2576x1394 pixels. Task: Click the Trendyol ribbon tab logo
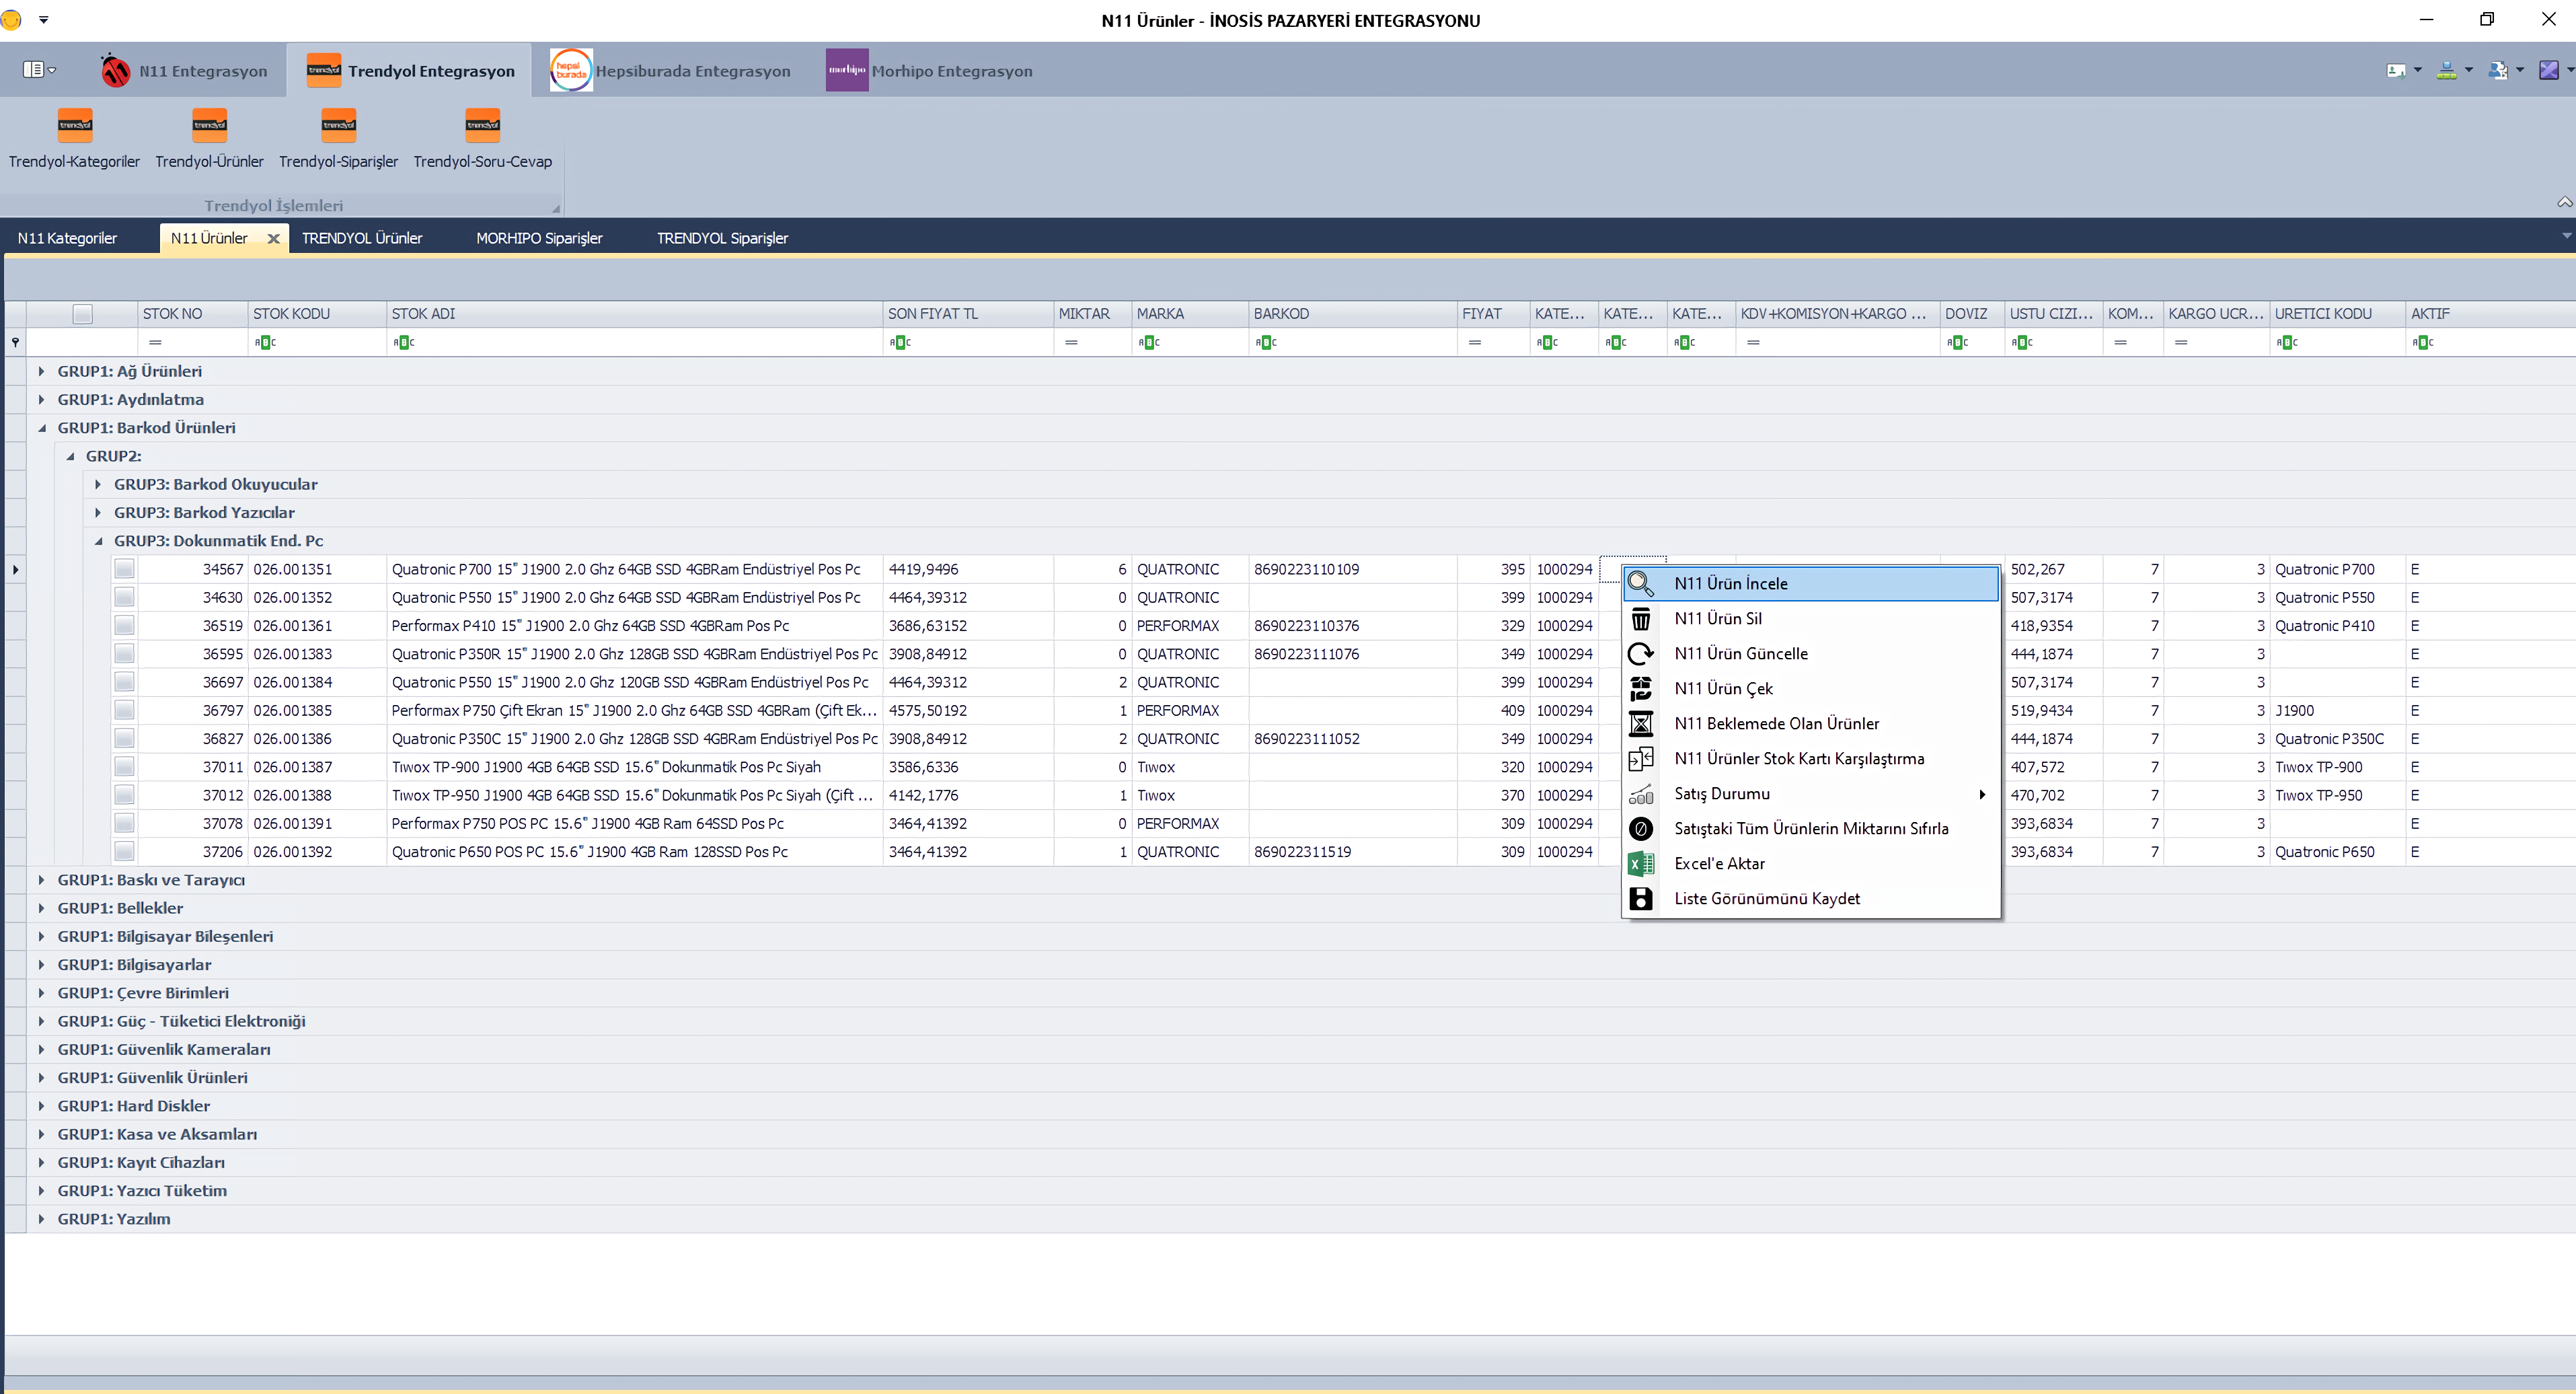click(x=324, y=70)
